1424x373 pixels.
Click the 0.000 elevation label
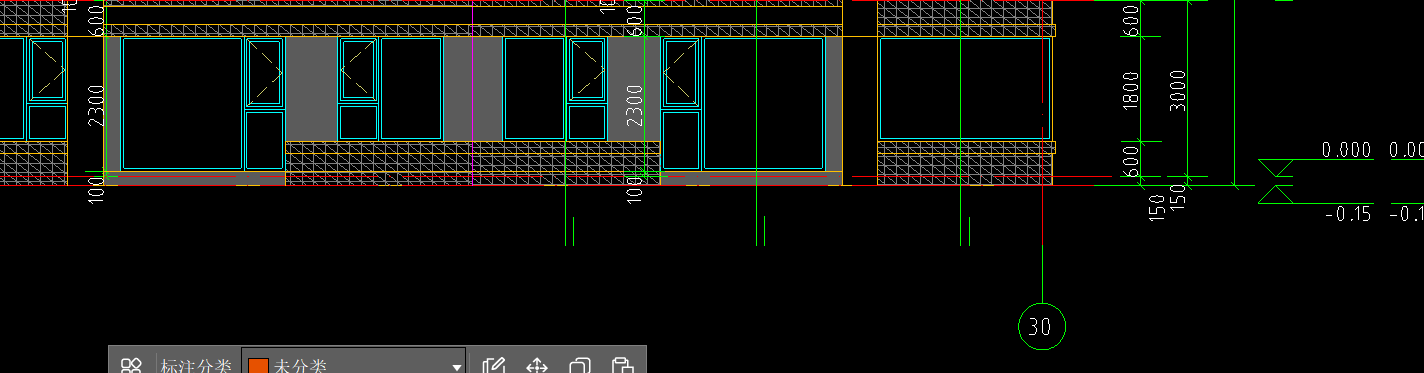click(1347, 150)
